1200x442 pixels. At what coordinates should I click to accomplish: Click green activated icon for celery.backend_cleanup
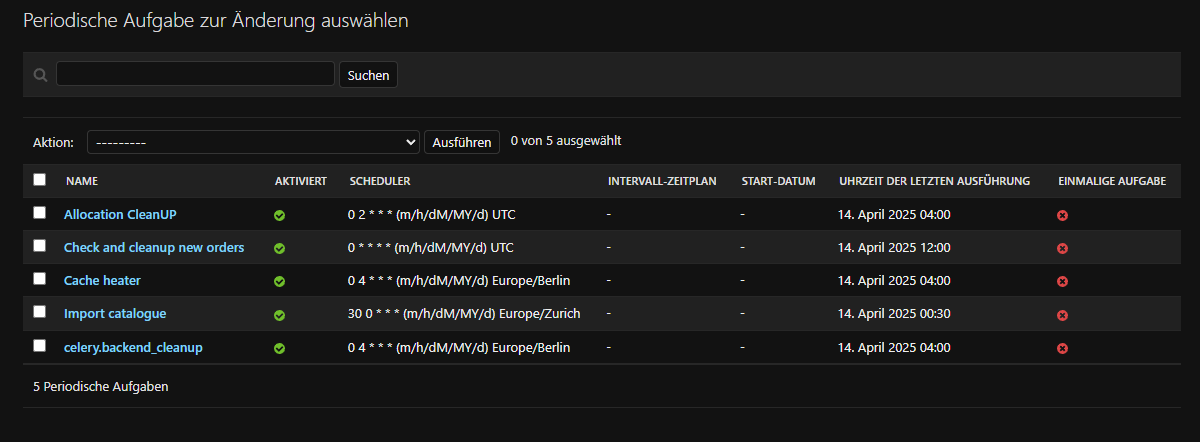280,348
